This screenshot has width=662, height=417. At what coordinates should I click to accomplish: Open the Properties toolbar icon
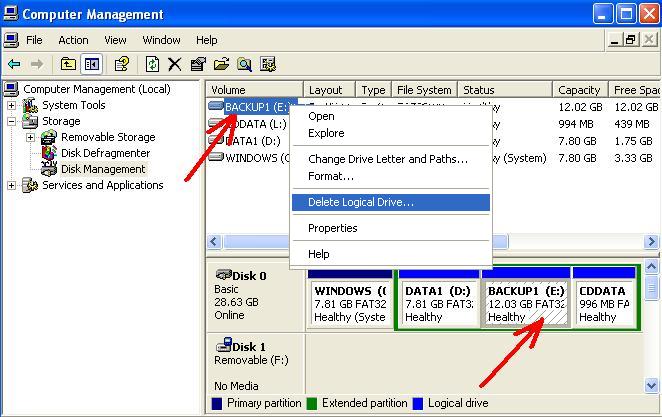point(198,64)
